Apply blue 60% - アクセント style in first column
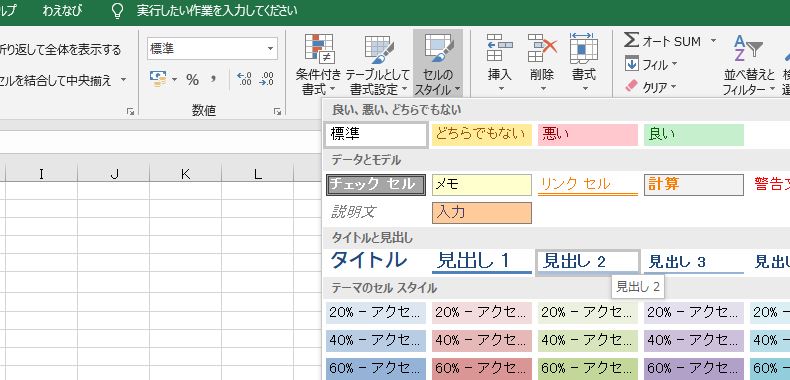This screenshot has height=380, width=790. click(376, 368)
